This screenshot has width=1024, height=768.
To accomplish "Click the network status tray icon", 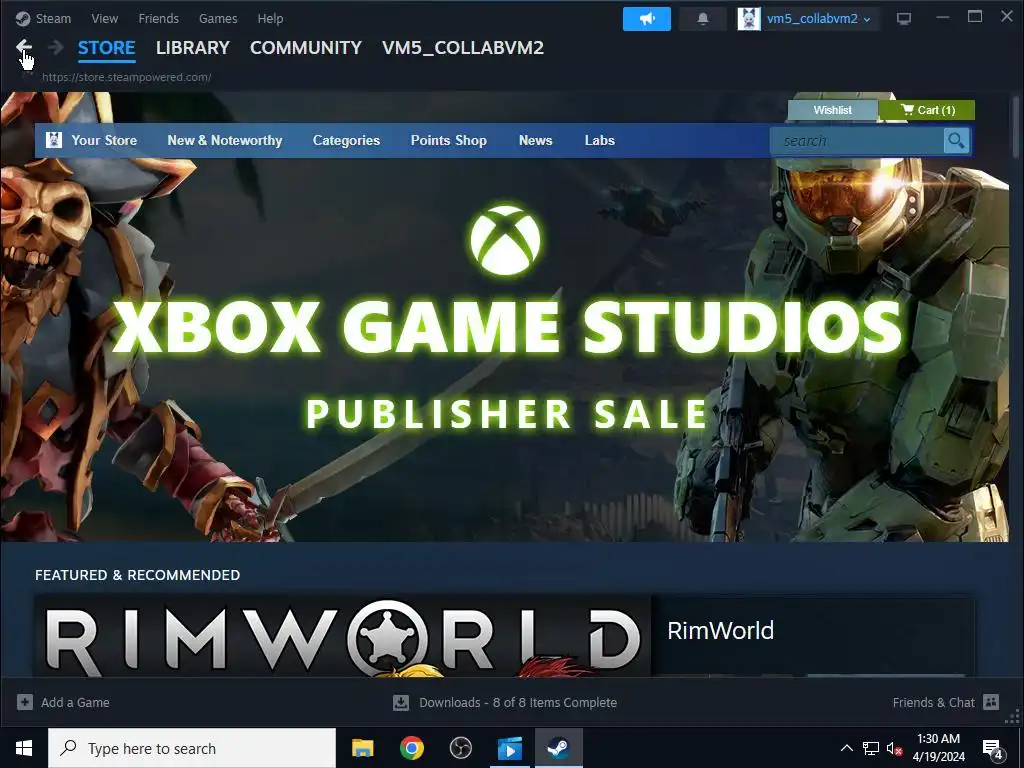I will pos(871,748).
